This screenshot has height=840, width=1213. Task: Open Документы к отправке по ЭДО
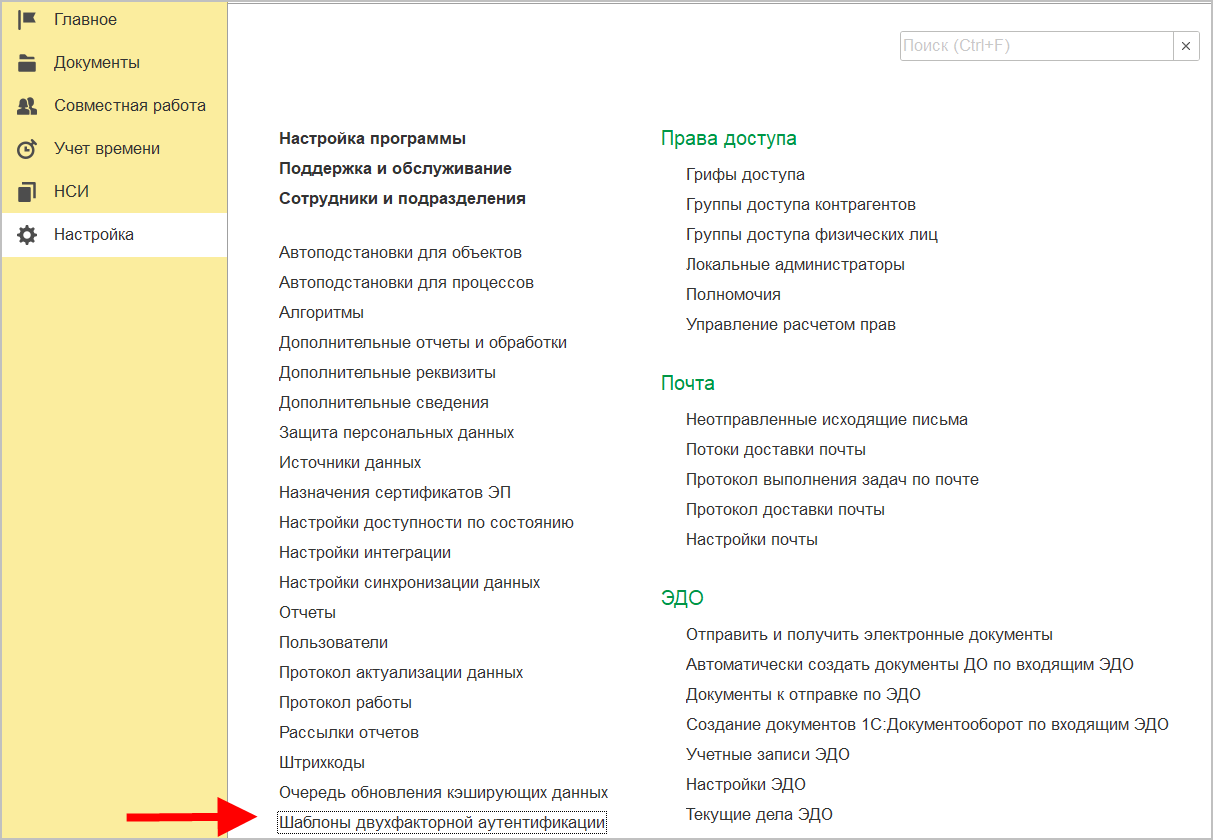coord(803,694)
